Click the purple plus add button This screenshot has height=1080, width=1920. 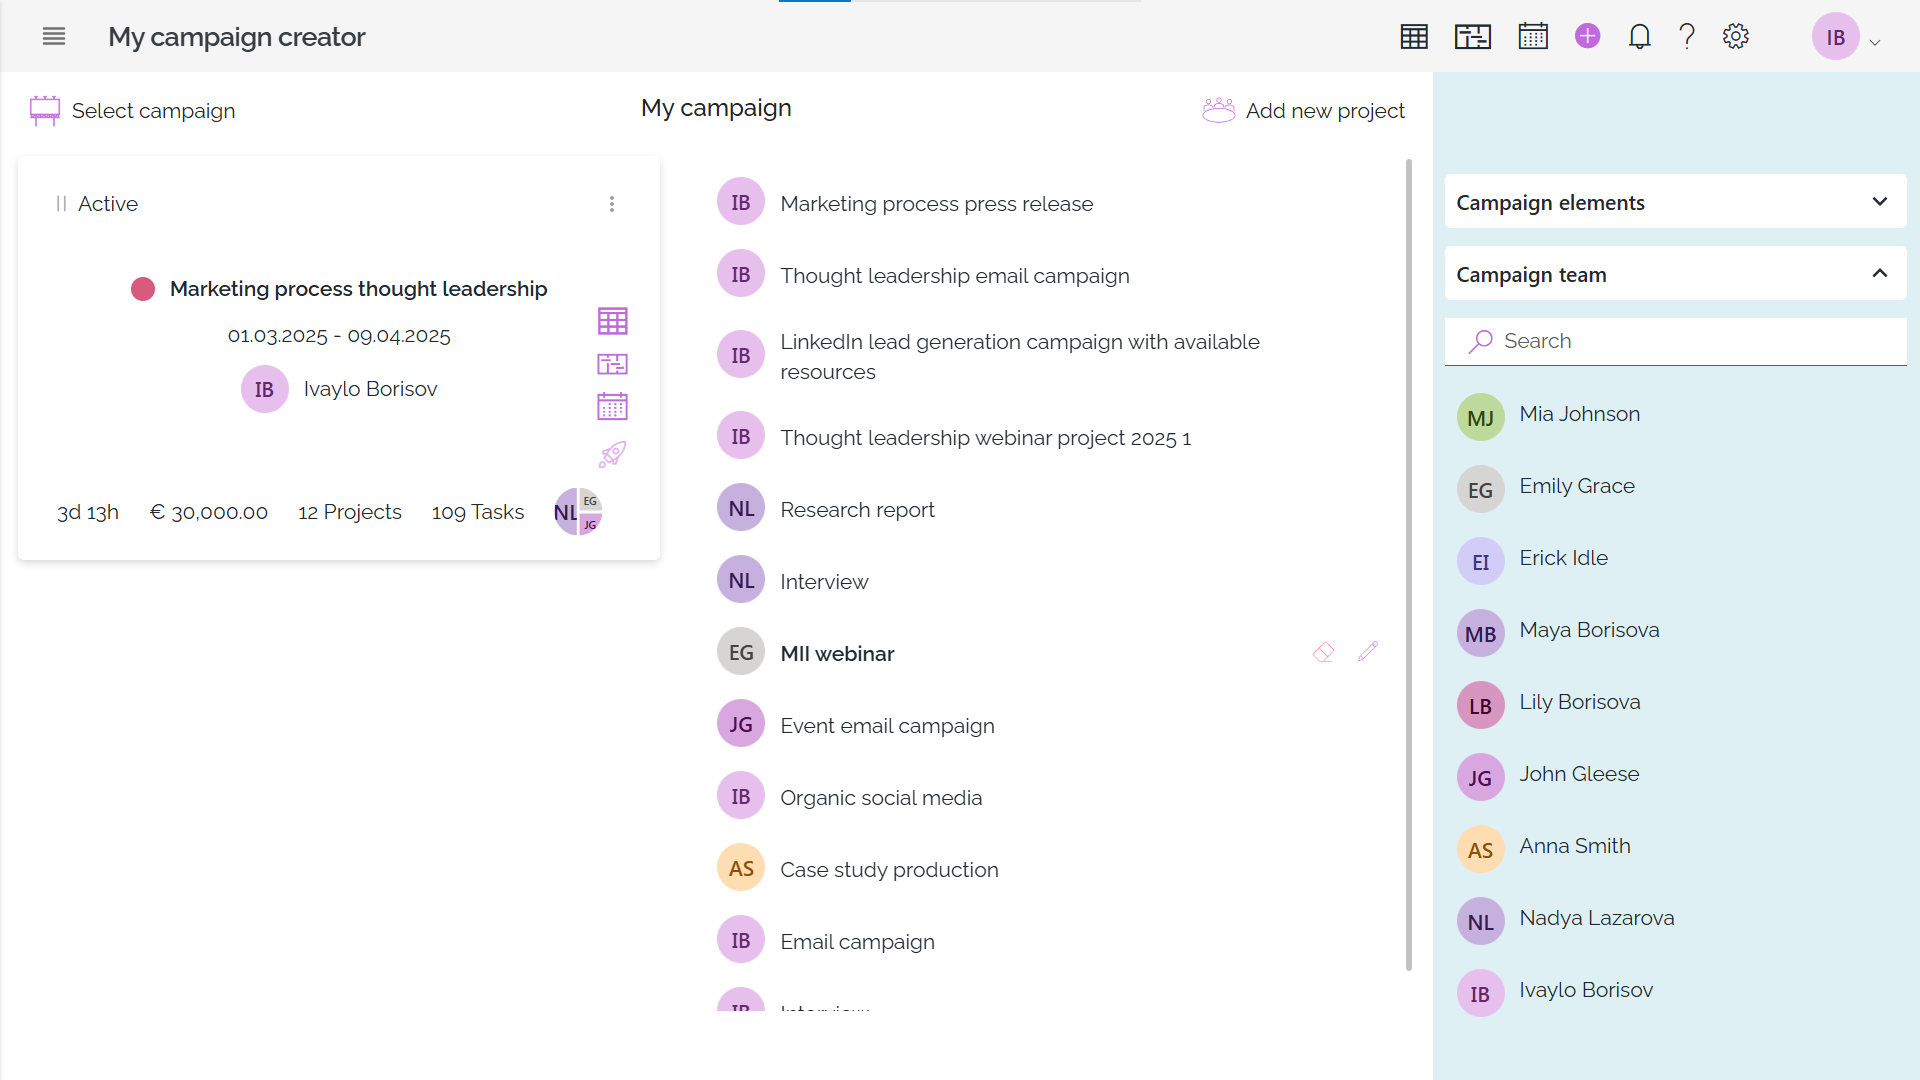point(1587,37)
